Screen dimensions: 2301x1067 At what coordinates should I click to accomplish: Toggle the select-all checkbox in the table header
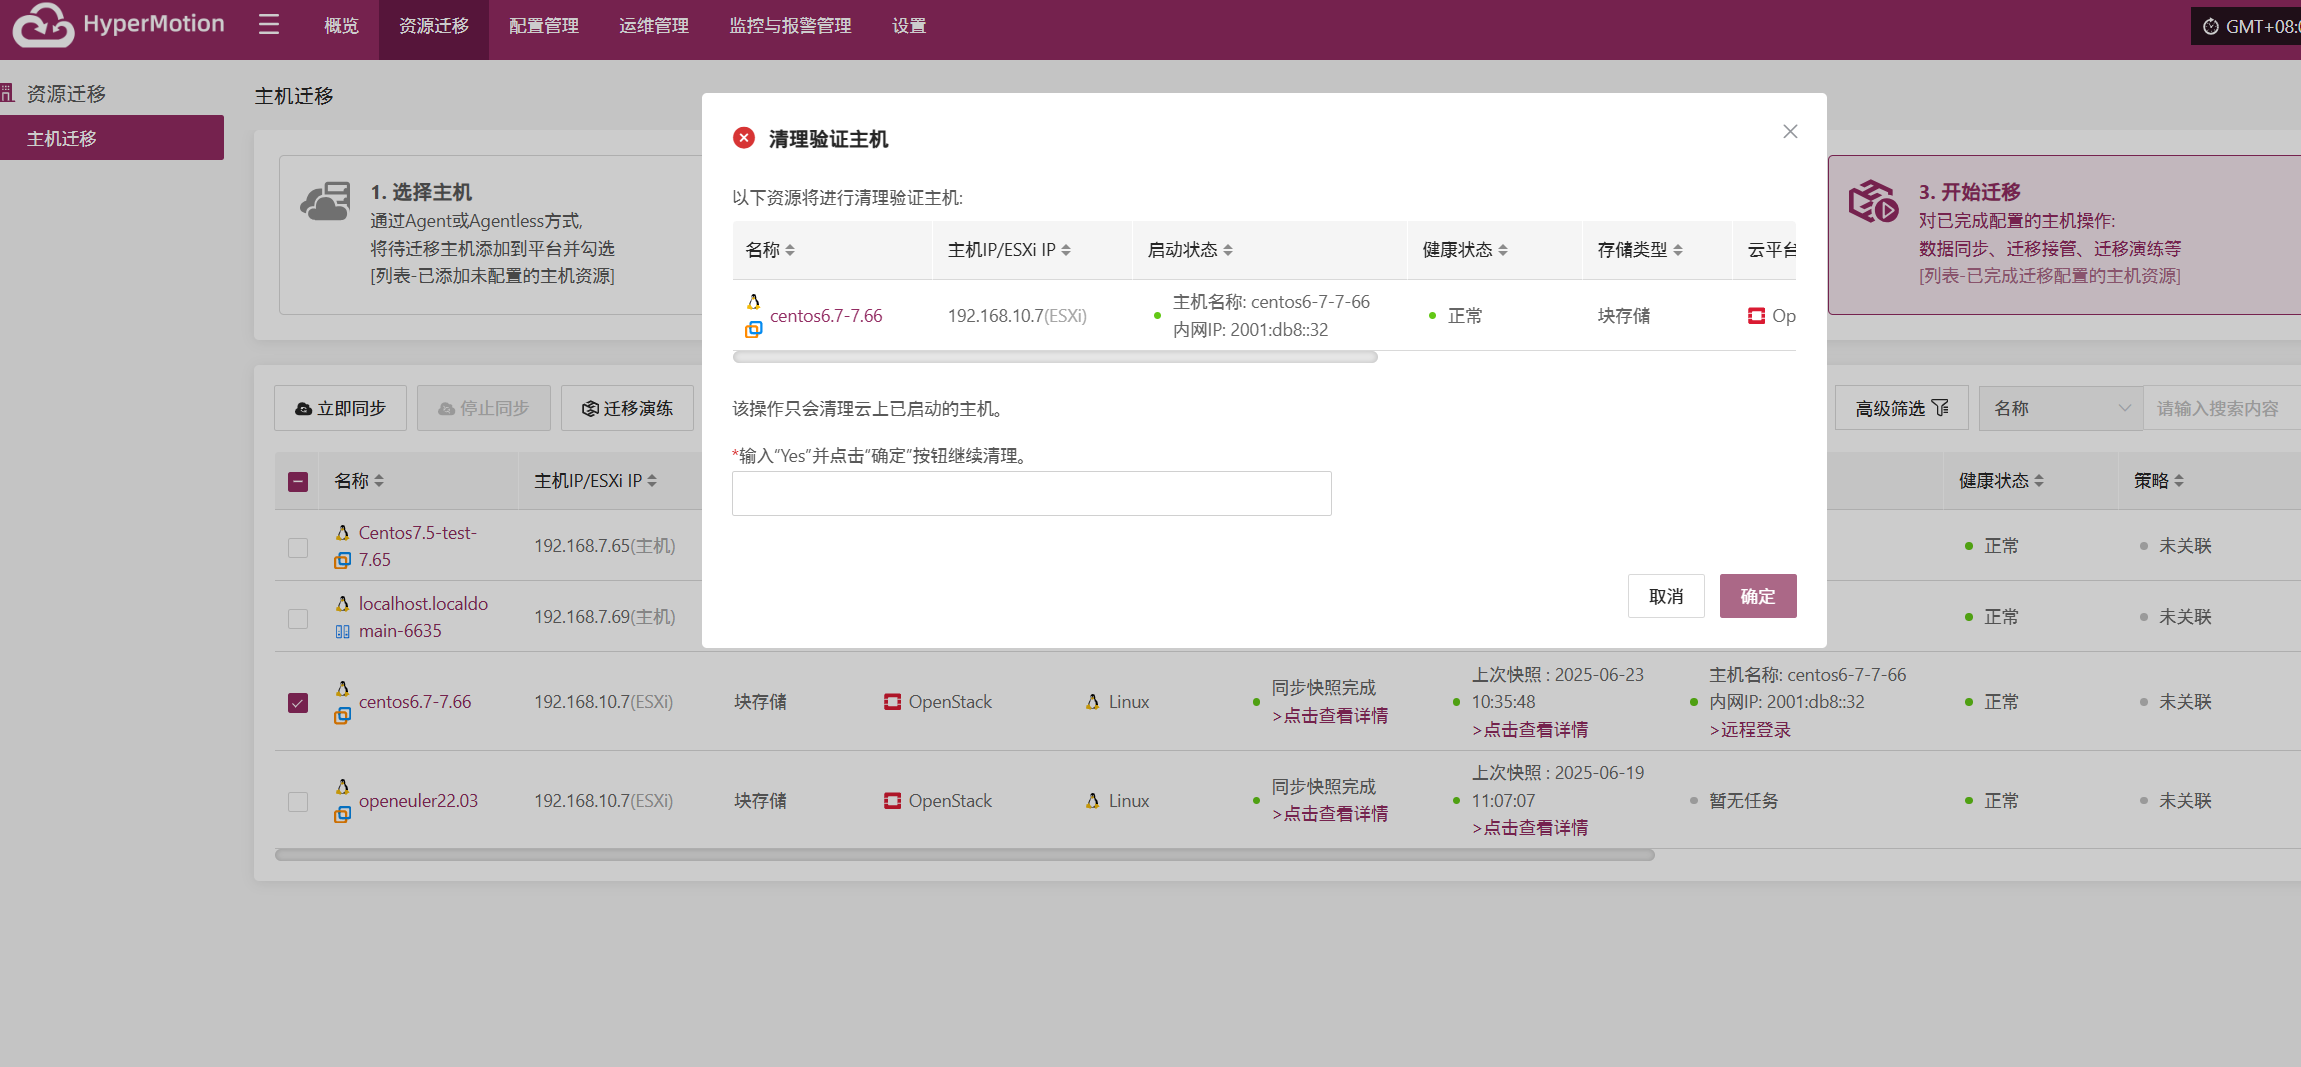tap(298, 482)
